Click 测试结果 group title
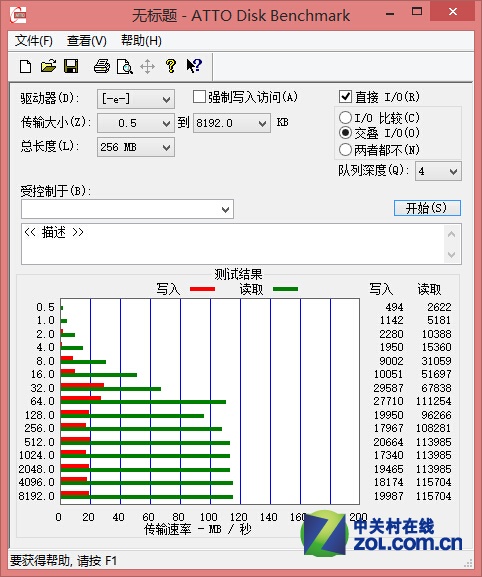This screenshot has width=482, height=577. click(238, 274)
